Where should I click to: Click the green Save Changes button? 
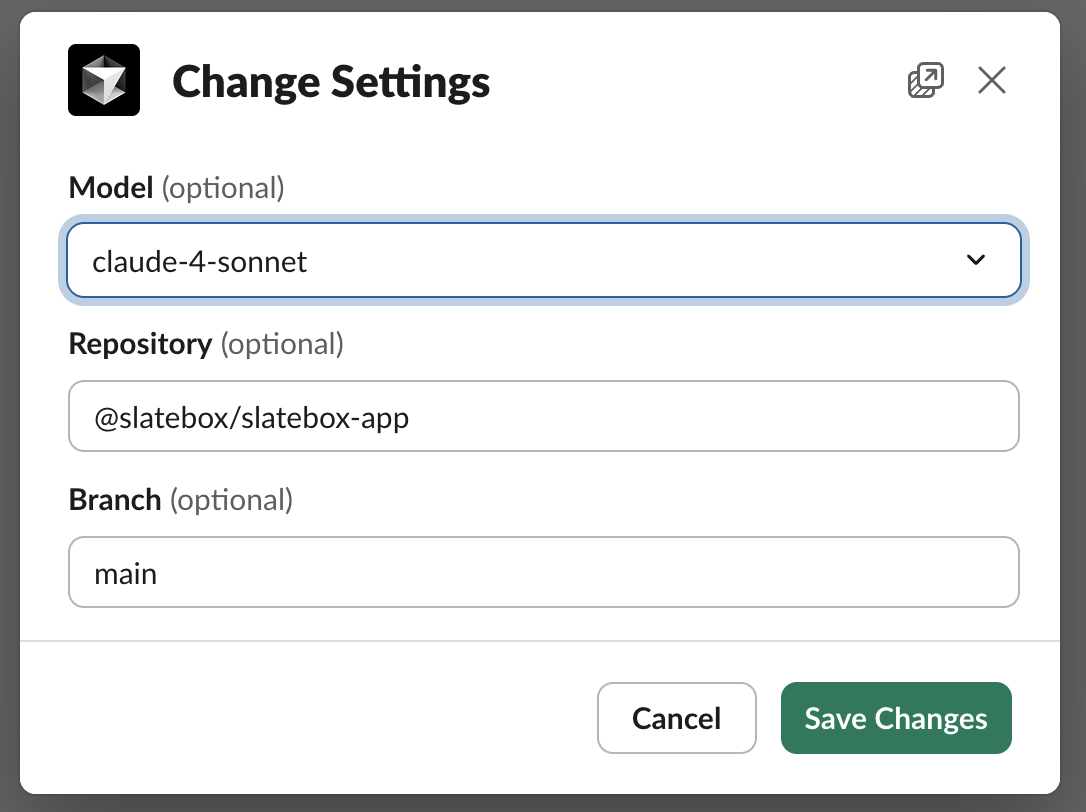point(895,718)
